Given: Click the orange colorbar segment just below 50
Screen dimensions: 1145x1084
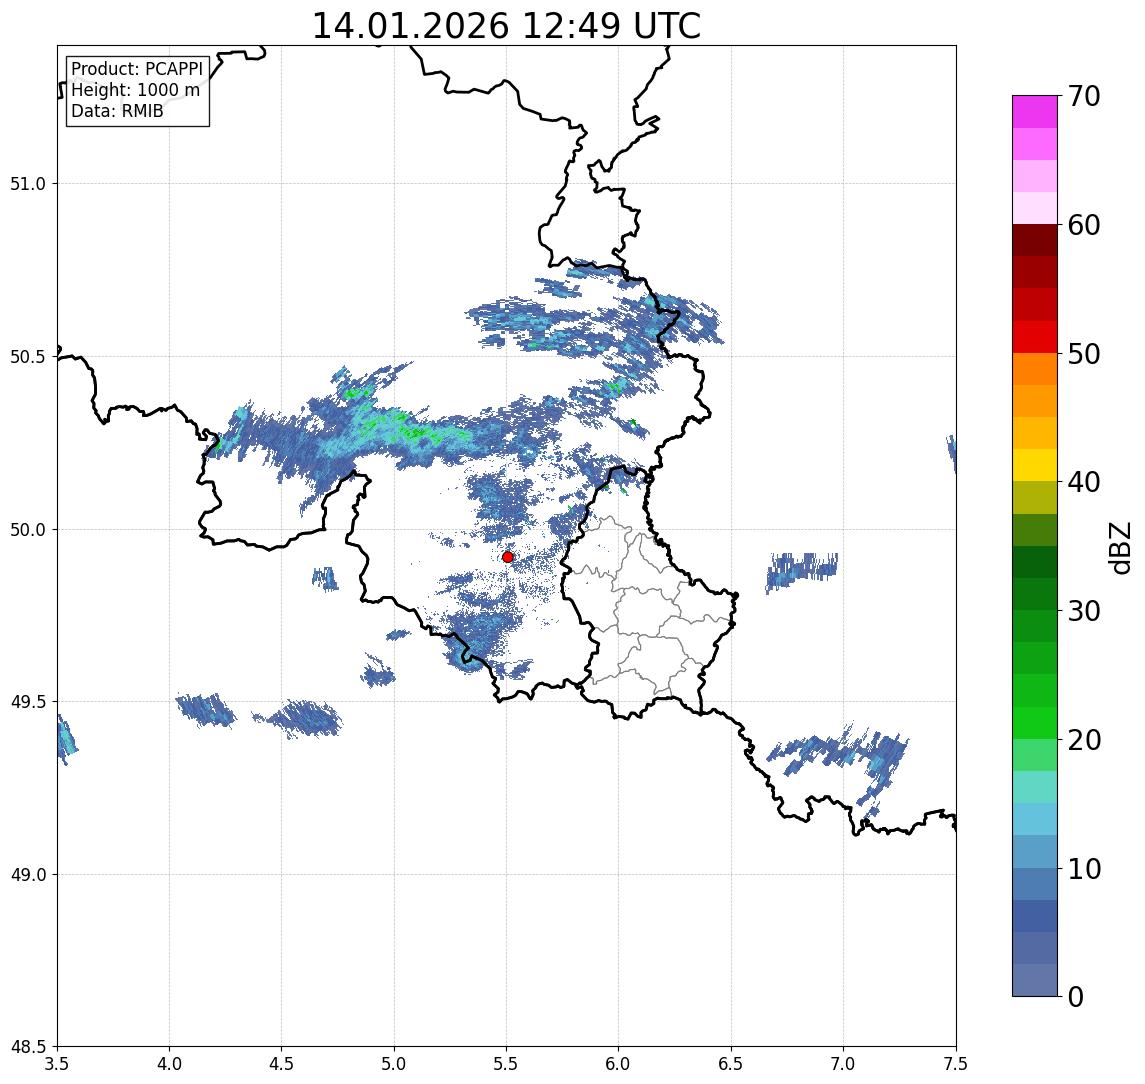Looking at the screenshot, I should (1035, 369).
